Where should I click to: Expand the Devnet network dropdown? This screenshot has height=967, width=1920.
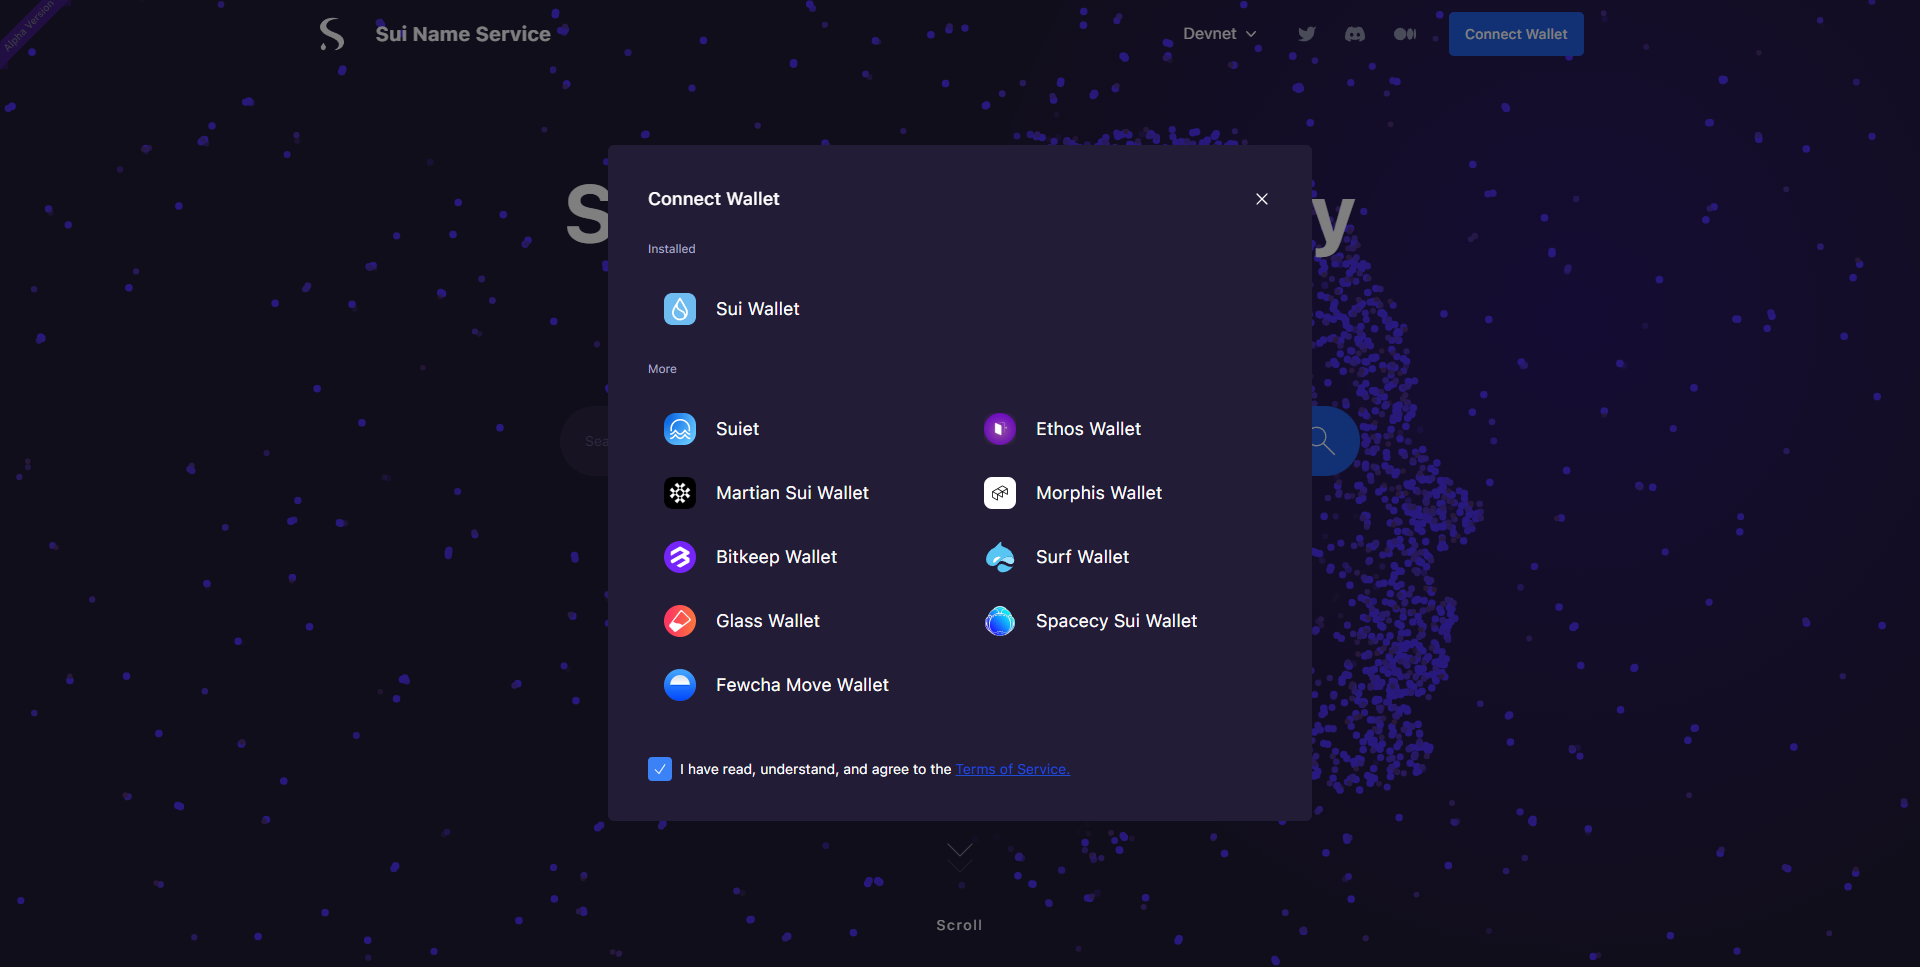point(1219,34)
